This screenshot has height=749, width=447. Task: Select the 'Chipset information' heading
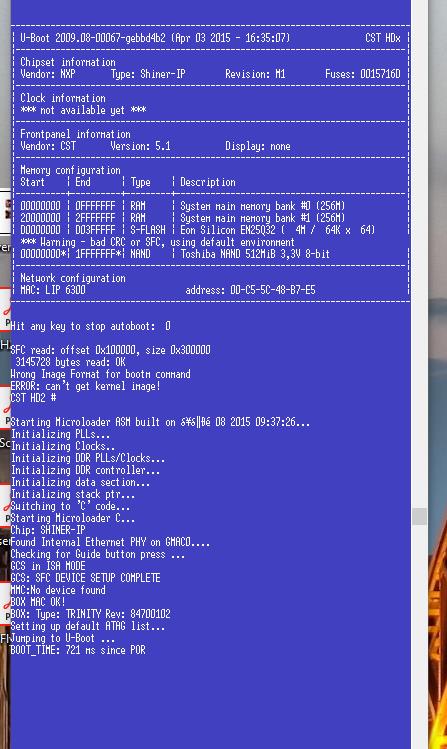pyautogui.click(x=68, y=62)
